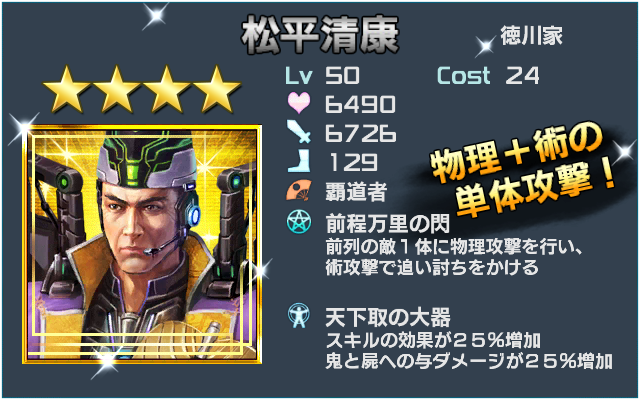Click the first gold rarity star
The image size is (640, 400).
point(67,90)
